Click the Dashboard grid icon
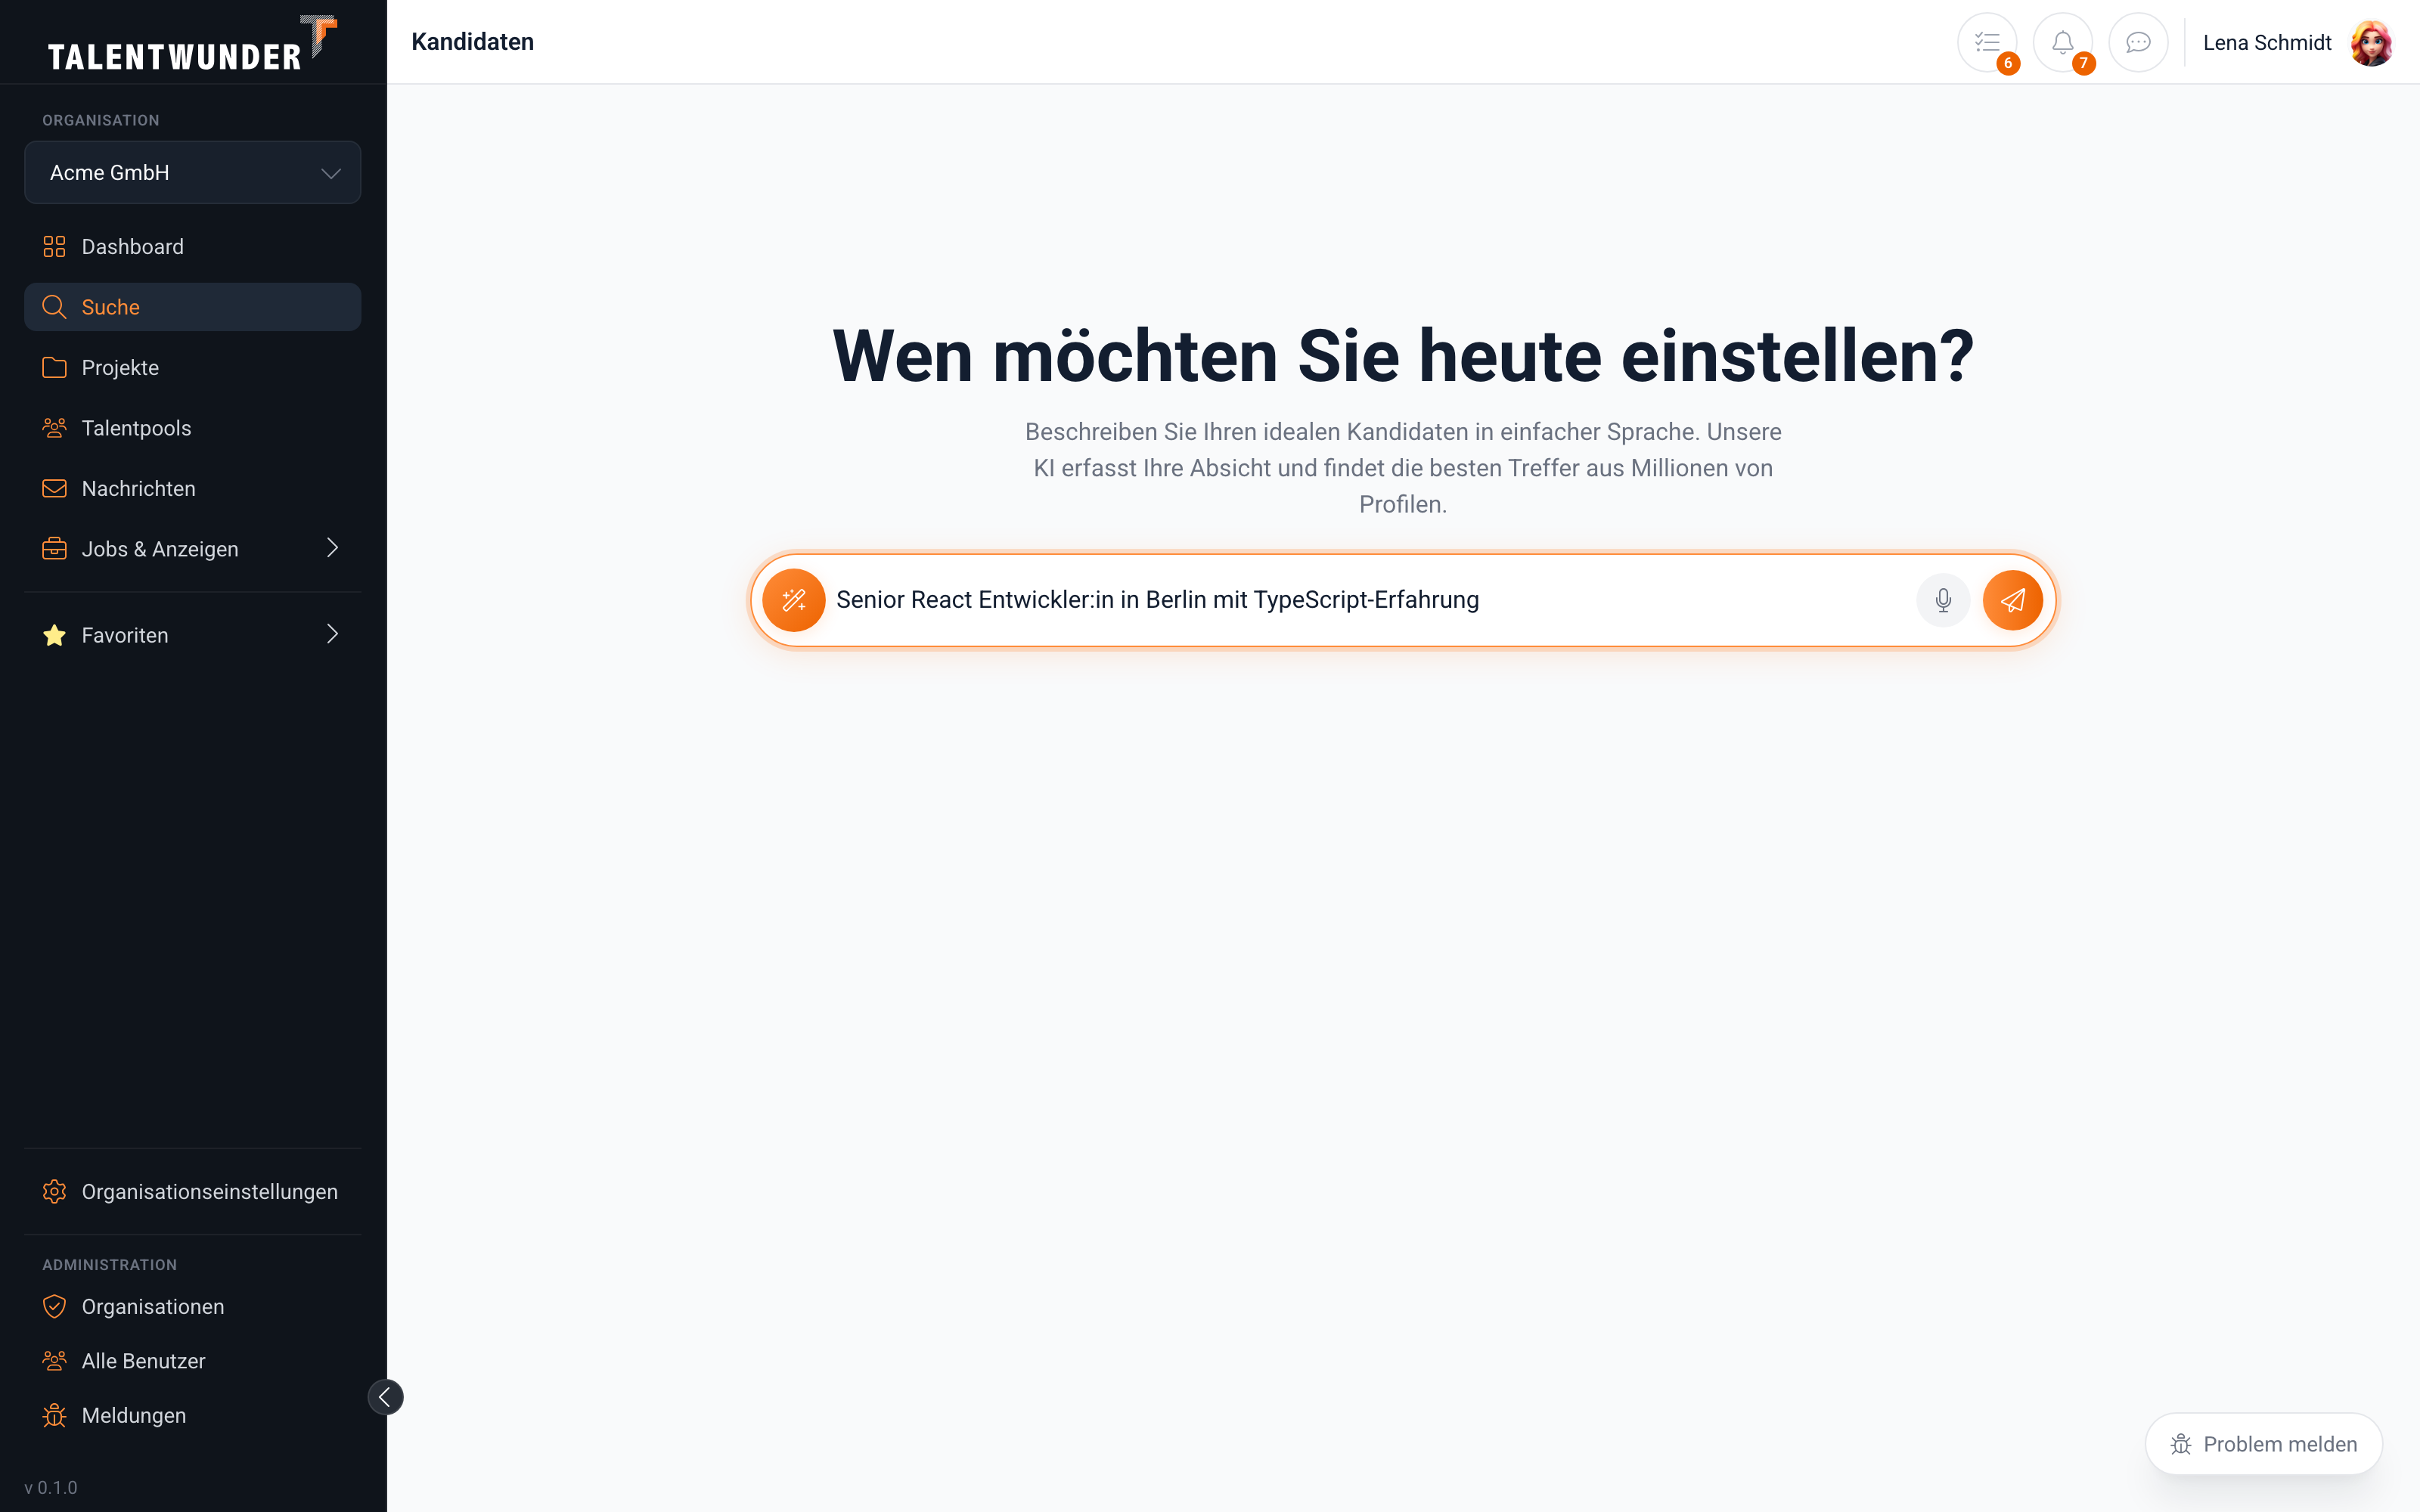Screen dimensions: 2420x1512 [x=54, y=246]
